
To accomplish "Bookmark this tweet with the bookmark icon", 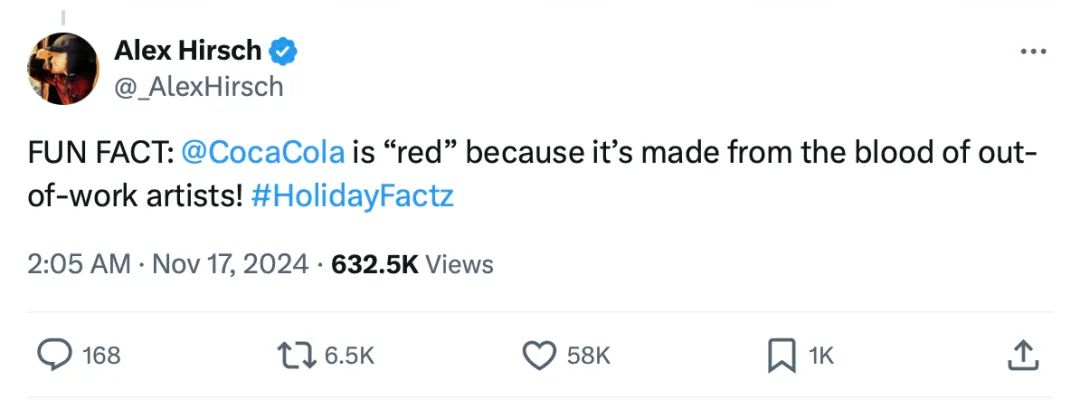I will (782, 354).
